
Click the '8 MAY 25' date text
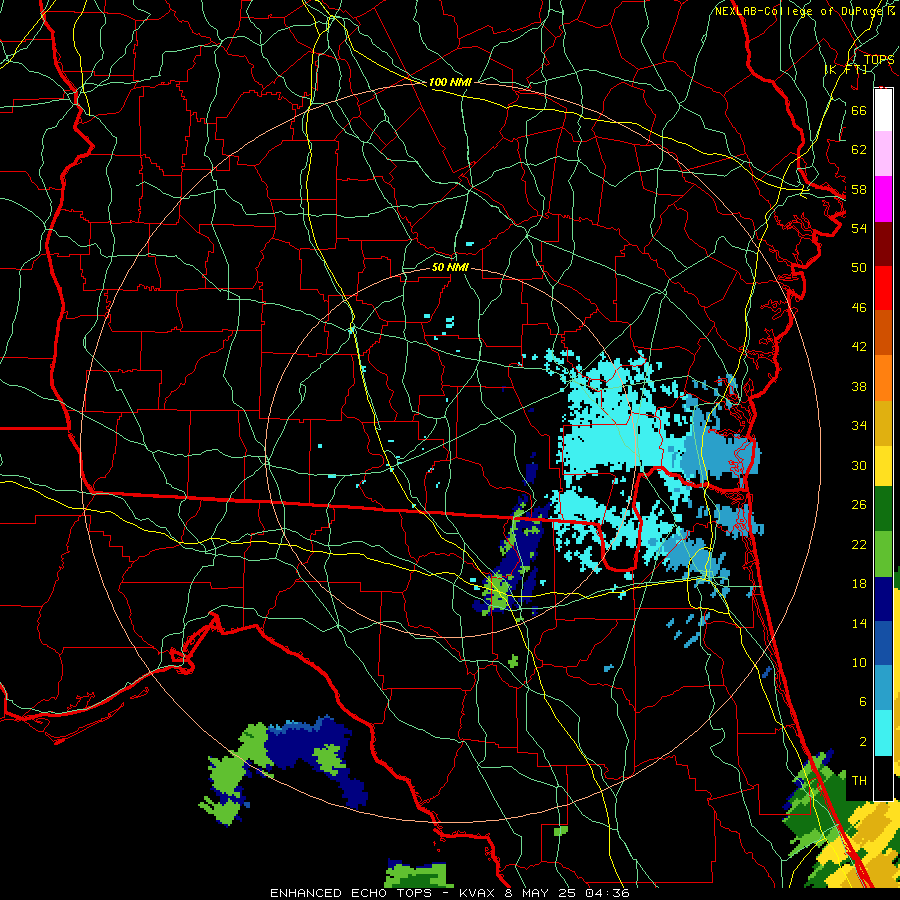pos(541,893)
